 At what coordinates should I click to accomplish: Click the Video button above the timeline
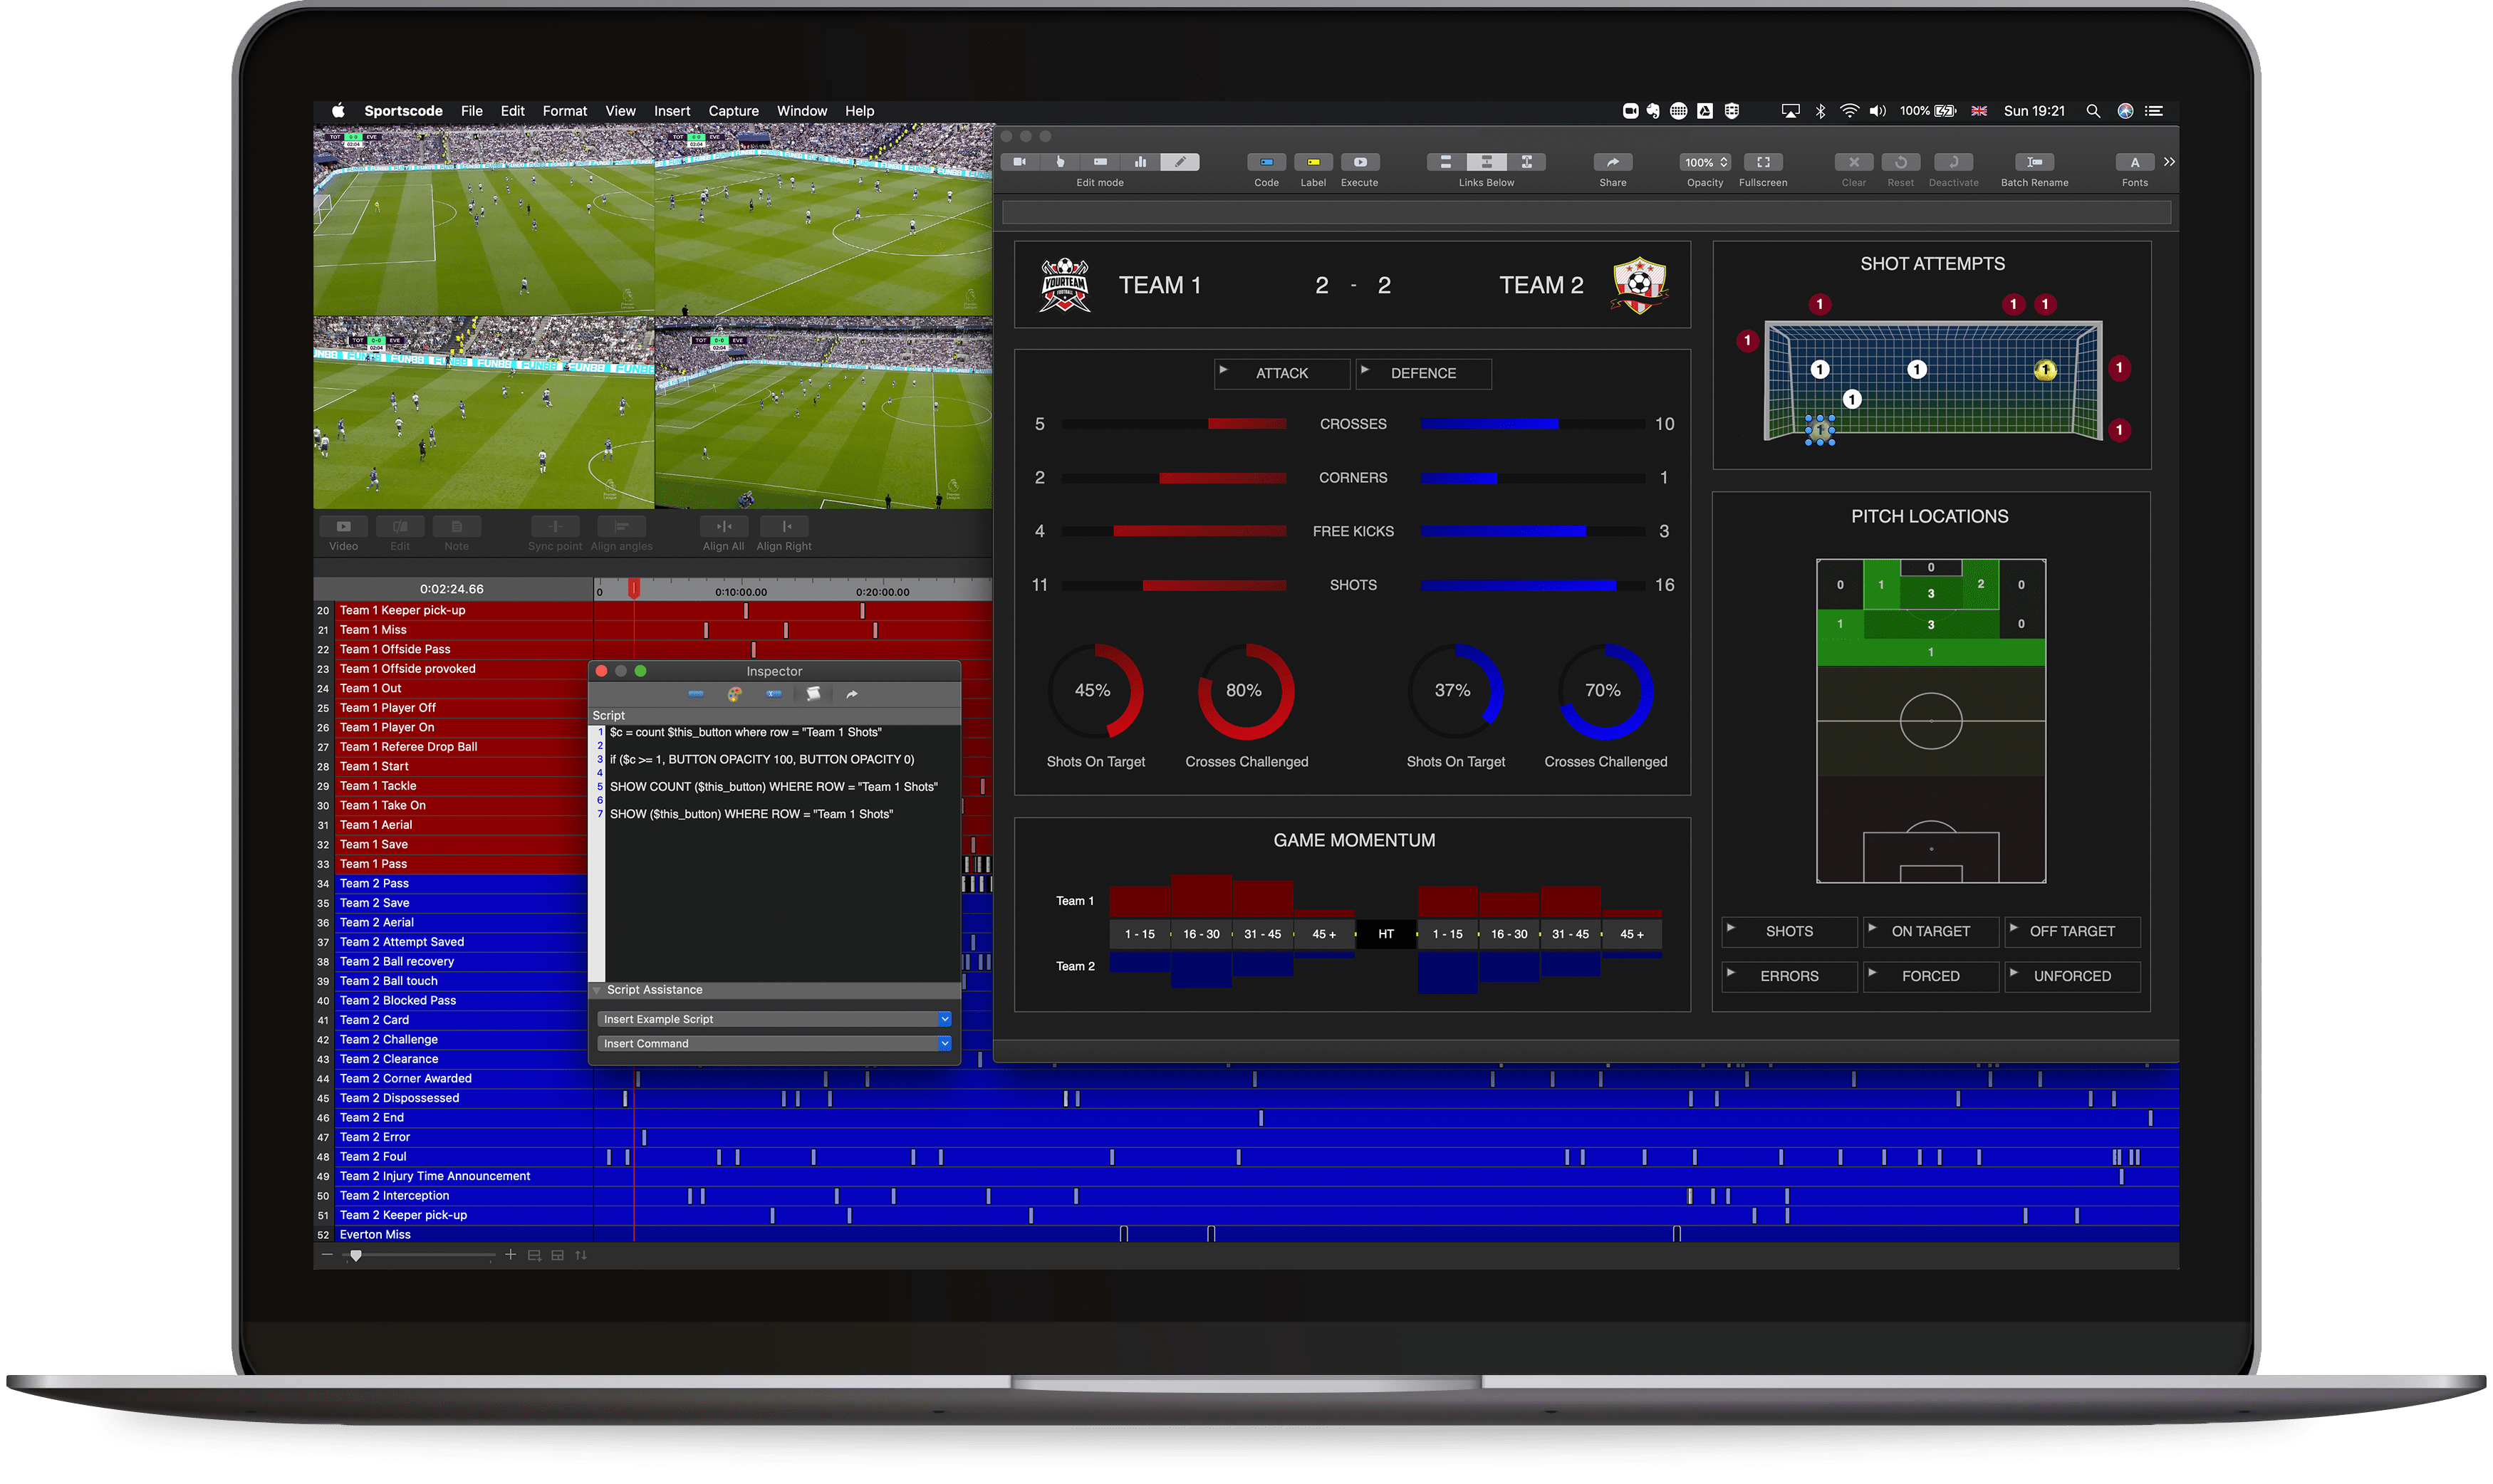(x=343, y=527)
